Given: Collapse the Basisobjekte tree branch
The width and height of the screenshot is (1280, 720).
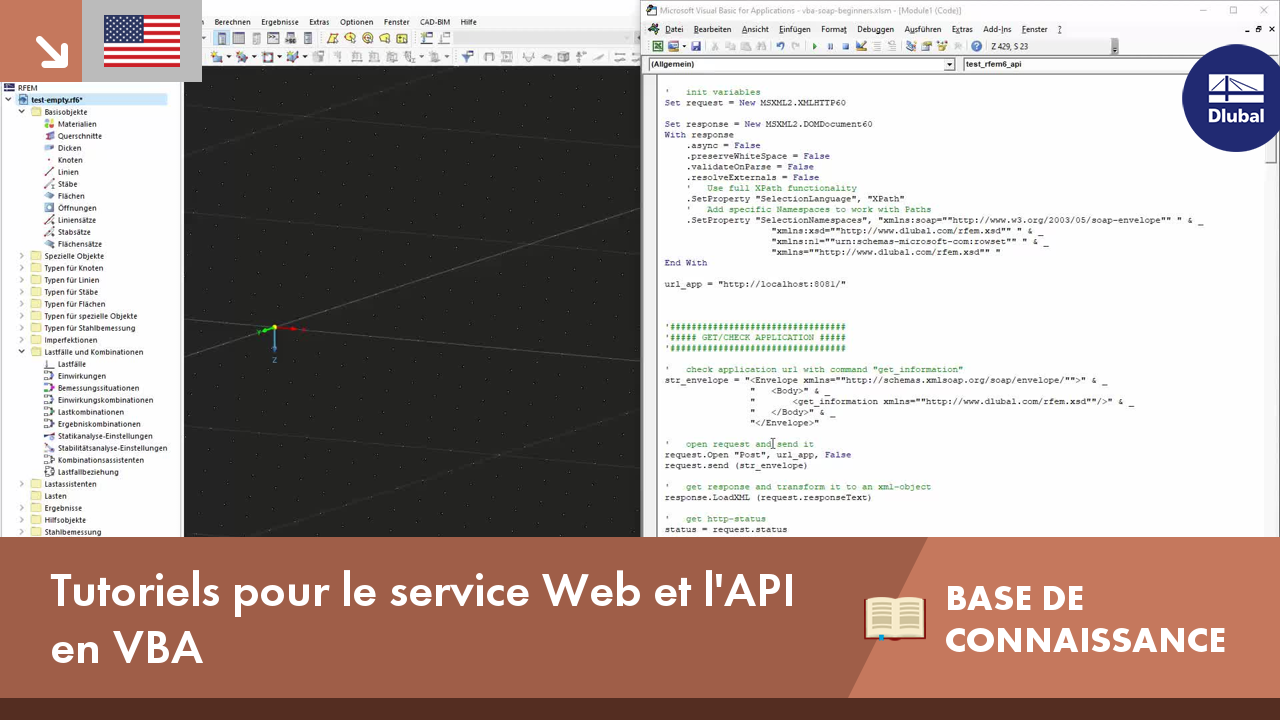Looking at the screenshot, I should pos(20,111).
